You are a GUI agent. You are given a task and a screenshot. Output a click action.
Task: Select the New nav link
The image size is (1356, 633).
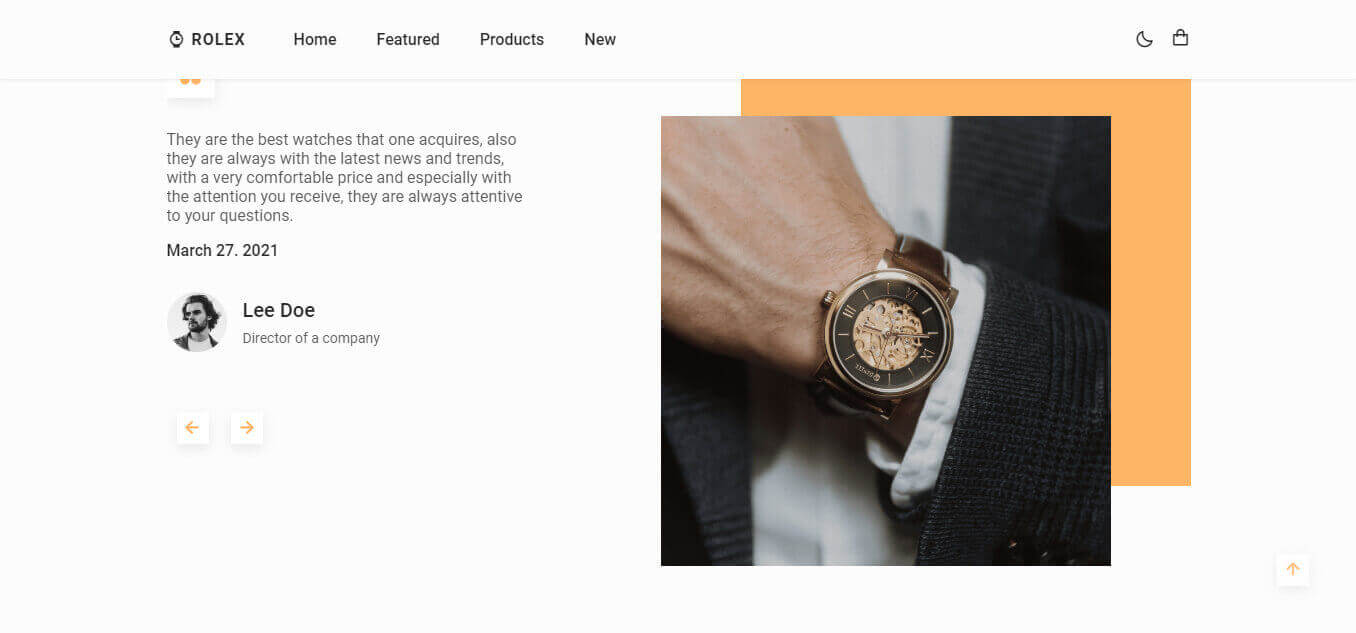(600, 39)
